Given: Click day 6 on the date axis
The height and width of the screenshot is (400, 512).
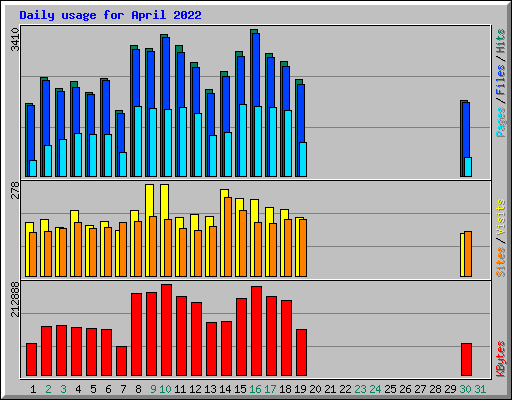Looking at the screenshot, I should pyautogui.click(x=108, y=389).
